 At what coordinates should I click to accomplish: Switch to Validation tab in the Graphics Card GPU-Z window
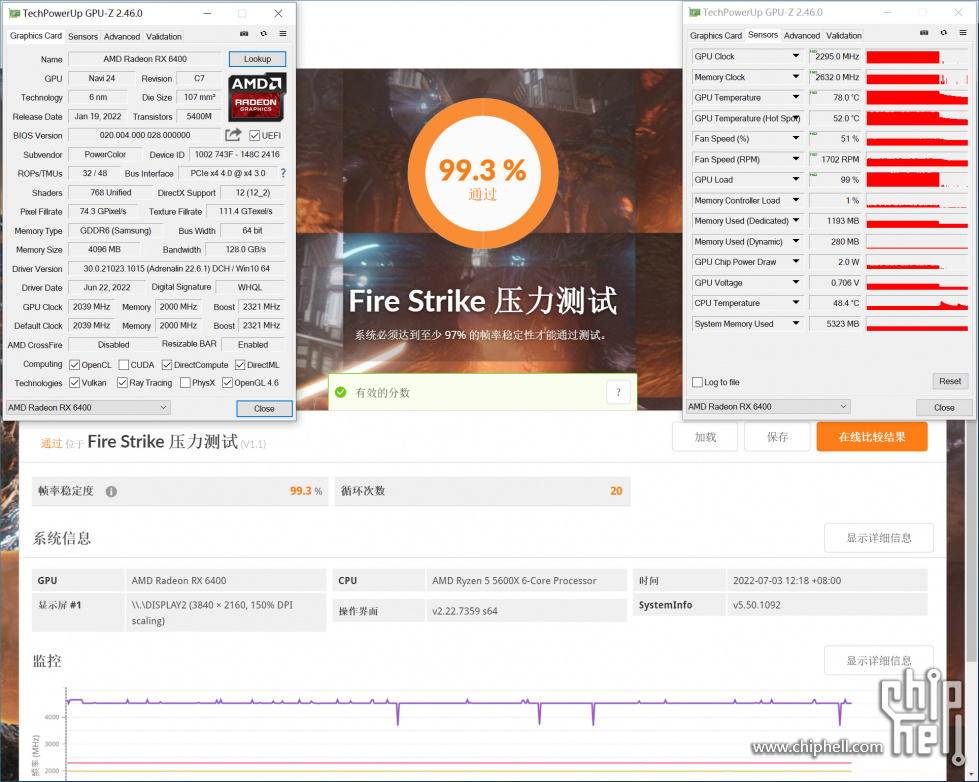point(164,36)
